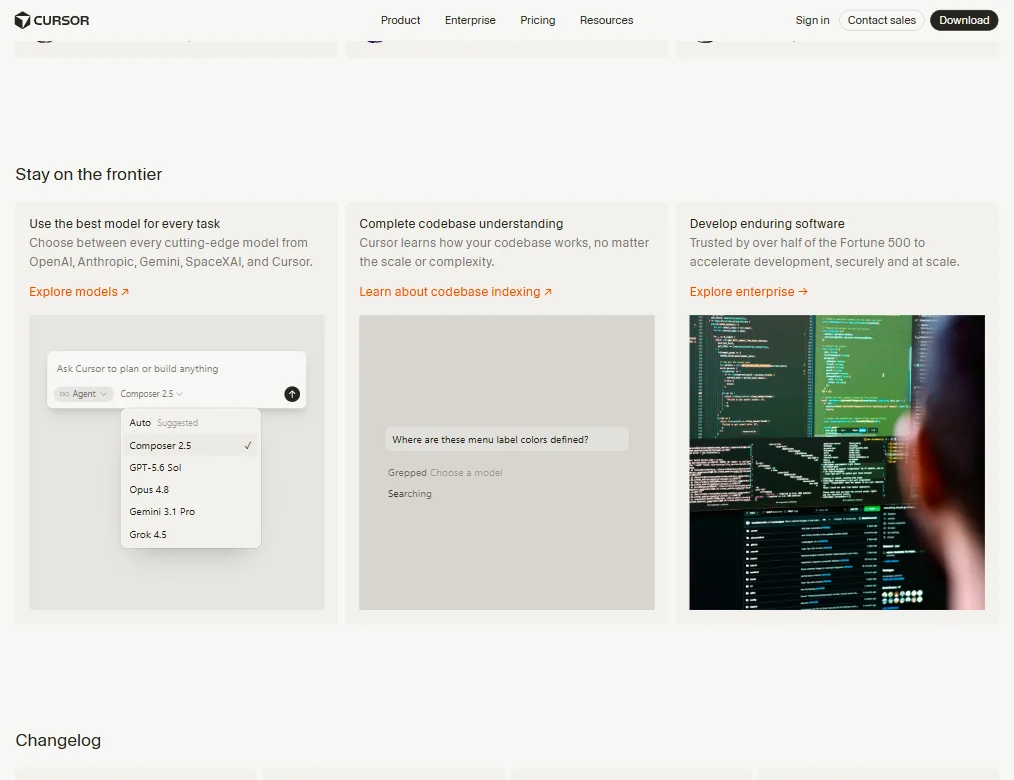Open the Product menu
Viewport: 1014px width, 780px height.
point(400,20)
